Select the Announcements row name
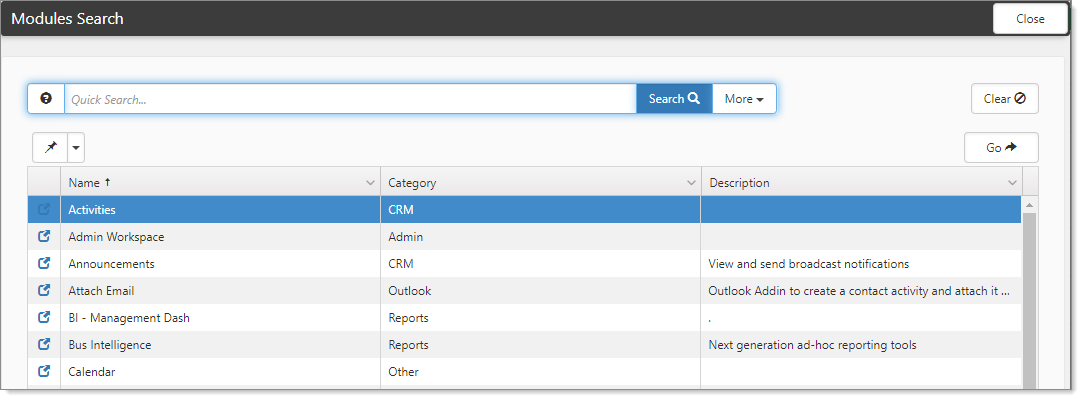Viewport: 1082px width, 400px height. (111, 263)
